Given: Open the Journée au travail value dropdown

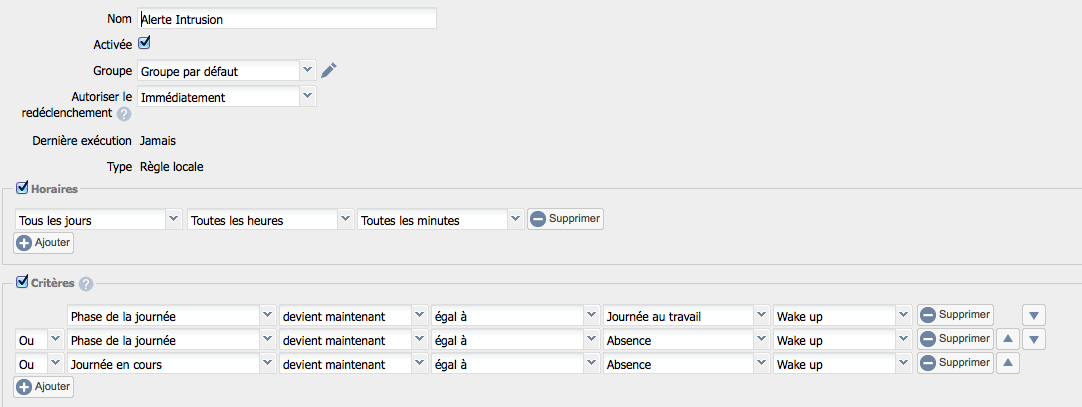Looking at the screenshot, I should [686, 316].
